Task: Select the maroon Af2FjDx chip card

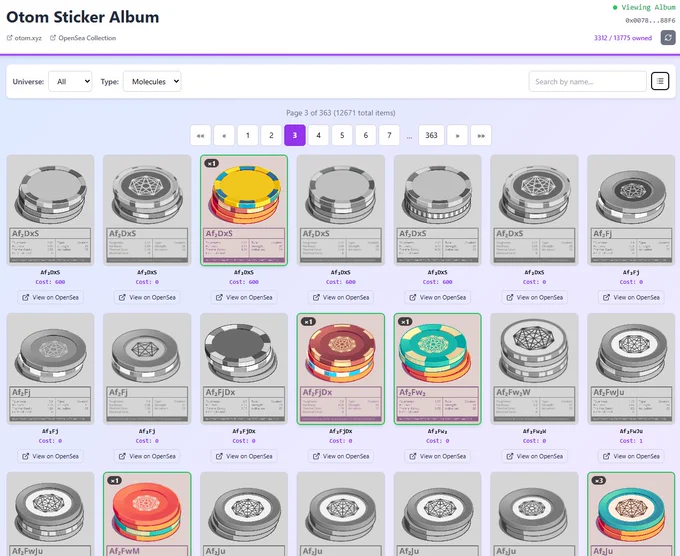Action: click(x=341, y=369)
